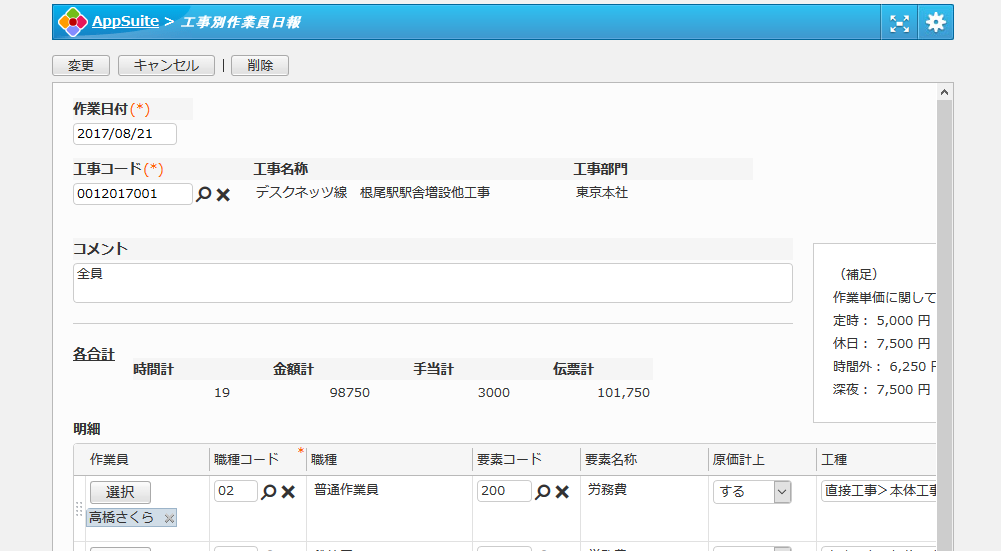Search 職種コード with magnifier icon
The image size is (1001, 551).
click(x=268, y=492)
